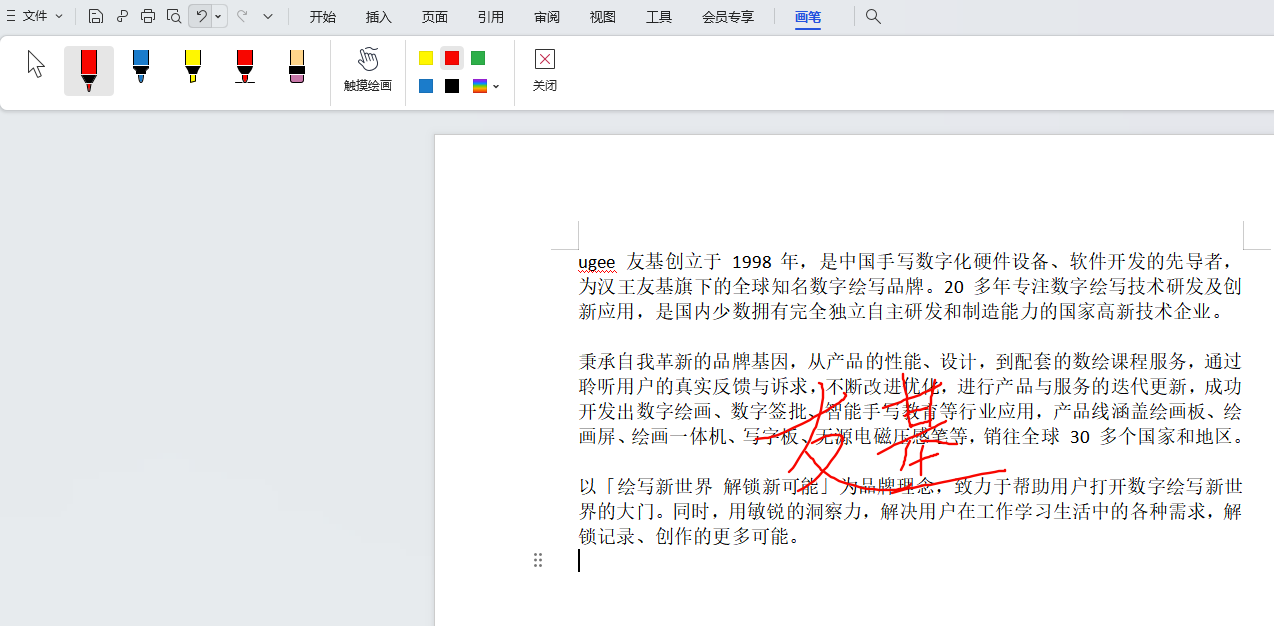This screenshot has width=1274, height=626.
Task: Click the hamburger menu icon
Action: 11,16
